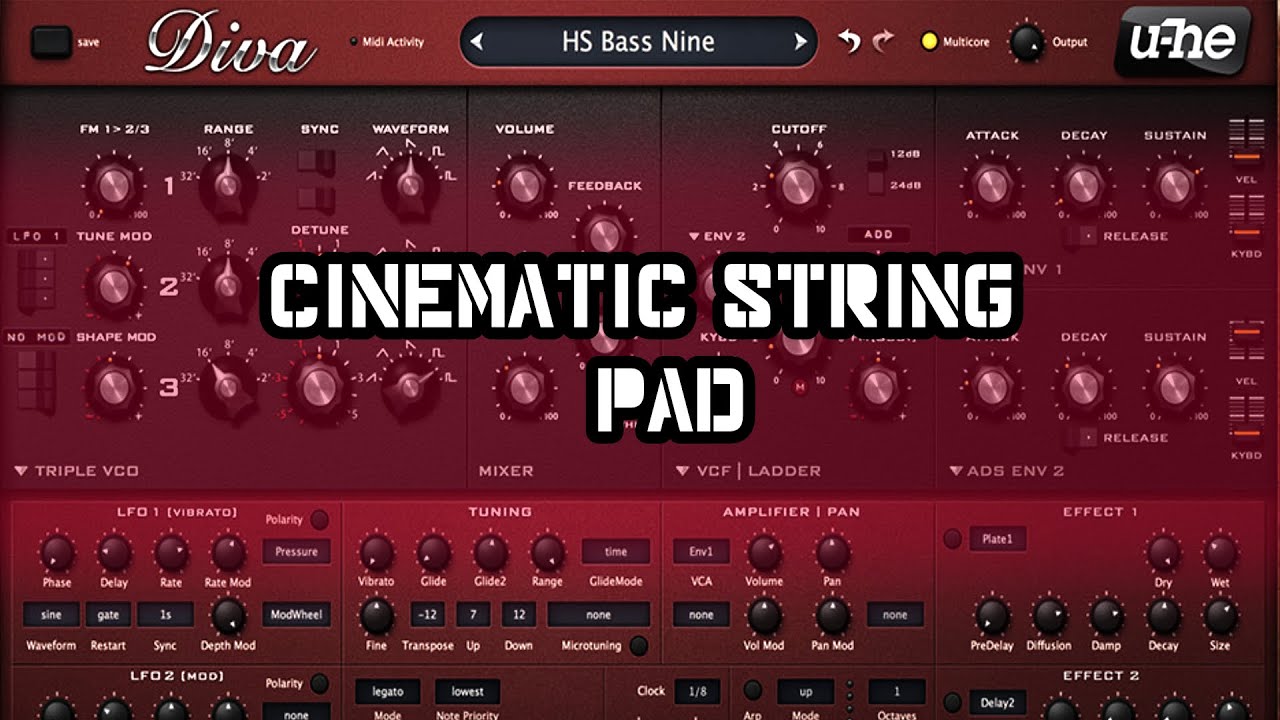Click oscillator 1 Waveform knob
The width and height of the screenshot is (1280, 720).
[x=409, y=184]
